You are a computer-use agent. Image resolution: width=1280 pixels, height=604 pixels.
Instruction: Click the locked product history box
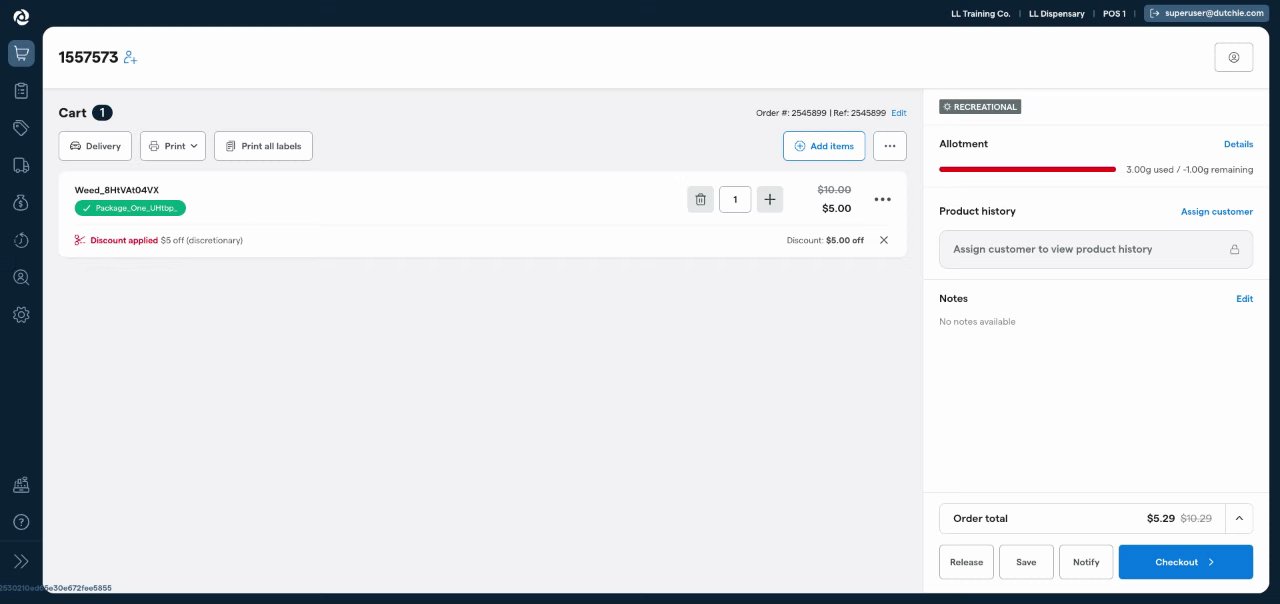click(1096, 249)
